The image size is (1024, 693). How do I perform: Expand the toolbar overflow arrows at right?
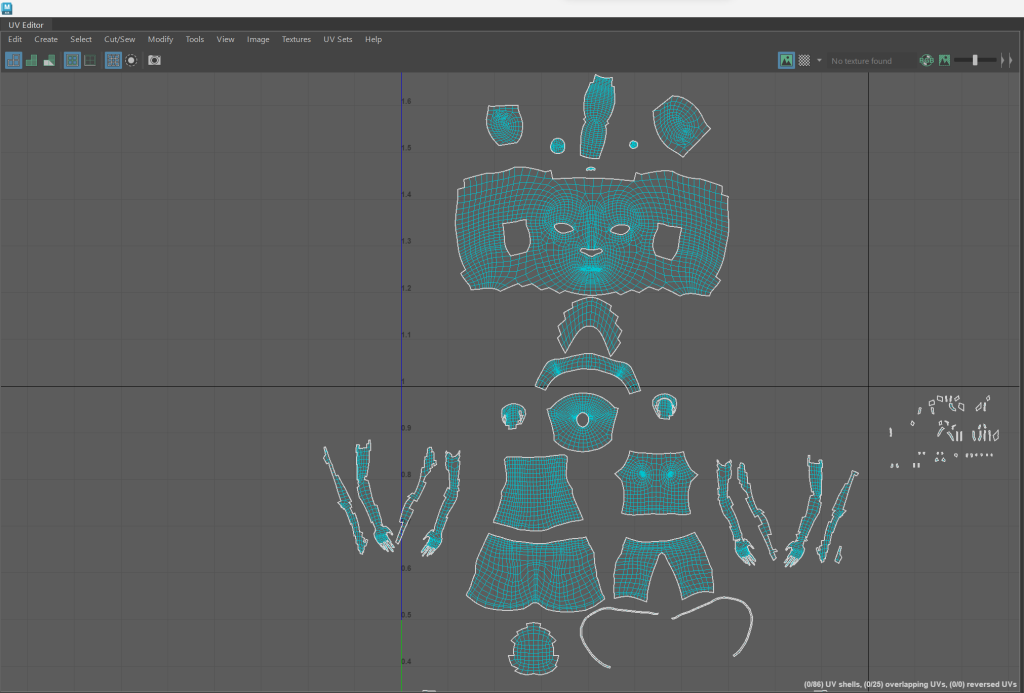coord(1007,61)
